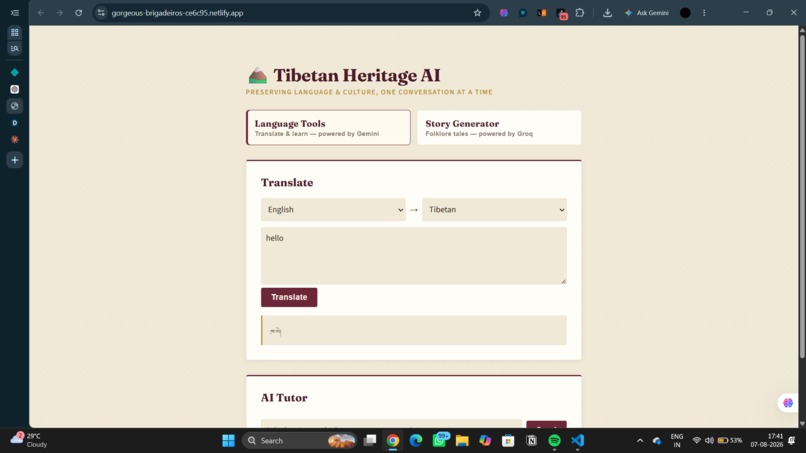Click the browser forward arrow
This screenshot has width=806, height=453.
click(x=60, y=13)
